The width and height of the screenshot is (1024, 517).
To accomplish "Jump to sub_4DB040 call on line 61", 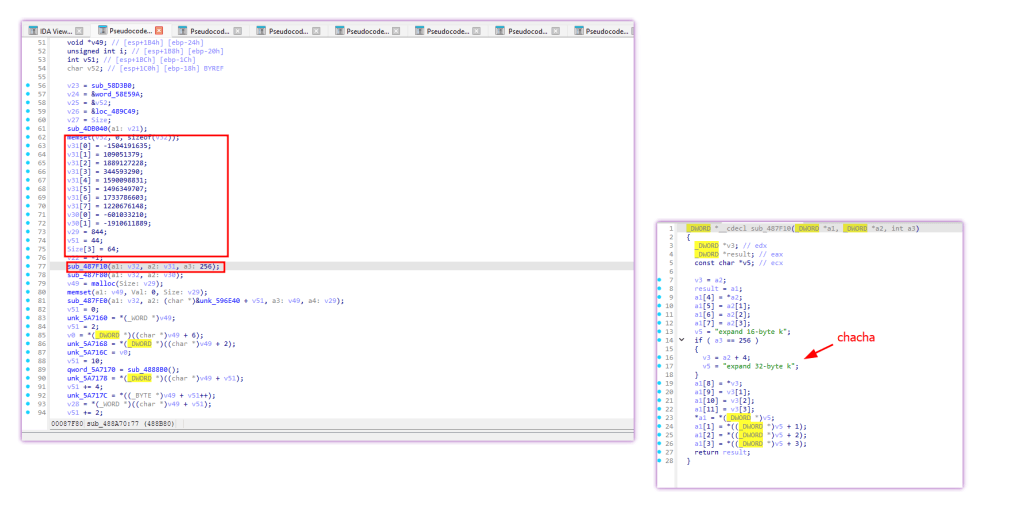I will [x=87, y=129].
